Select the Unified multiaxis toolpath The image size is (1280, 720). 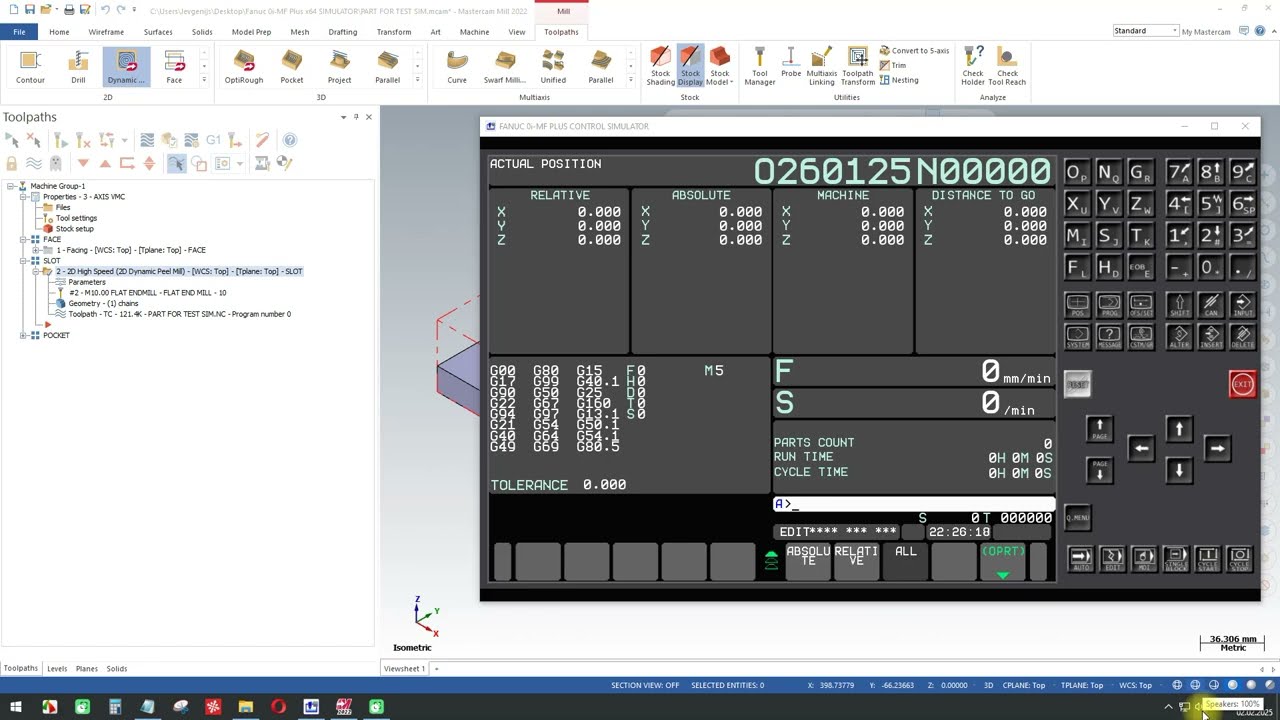click(x=553, y=67)
